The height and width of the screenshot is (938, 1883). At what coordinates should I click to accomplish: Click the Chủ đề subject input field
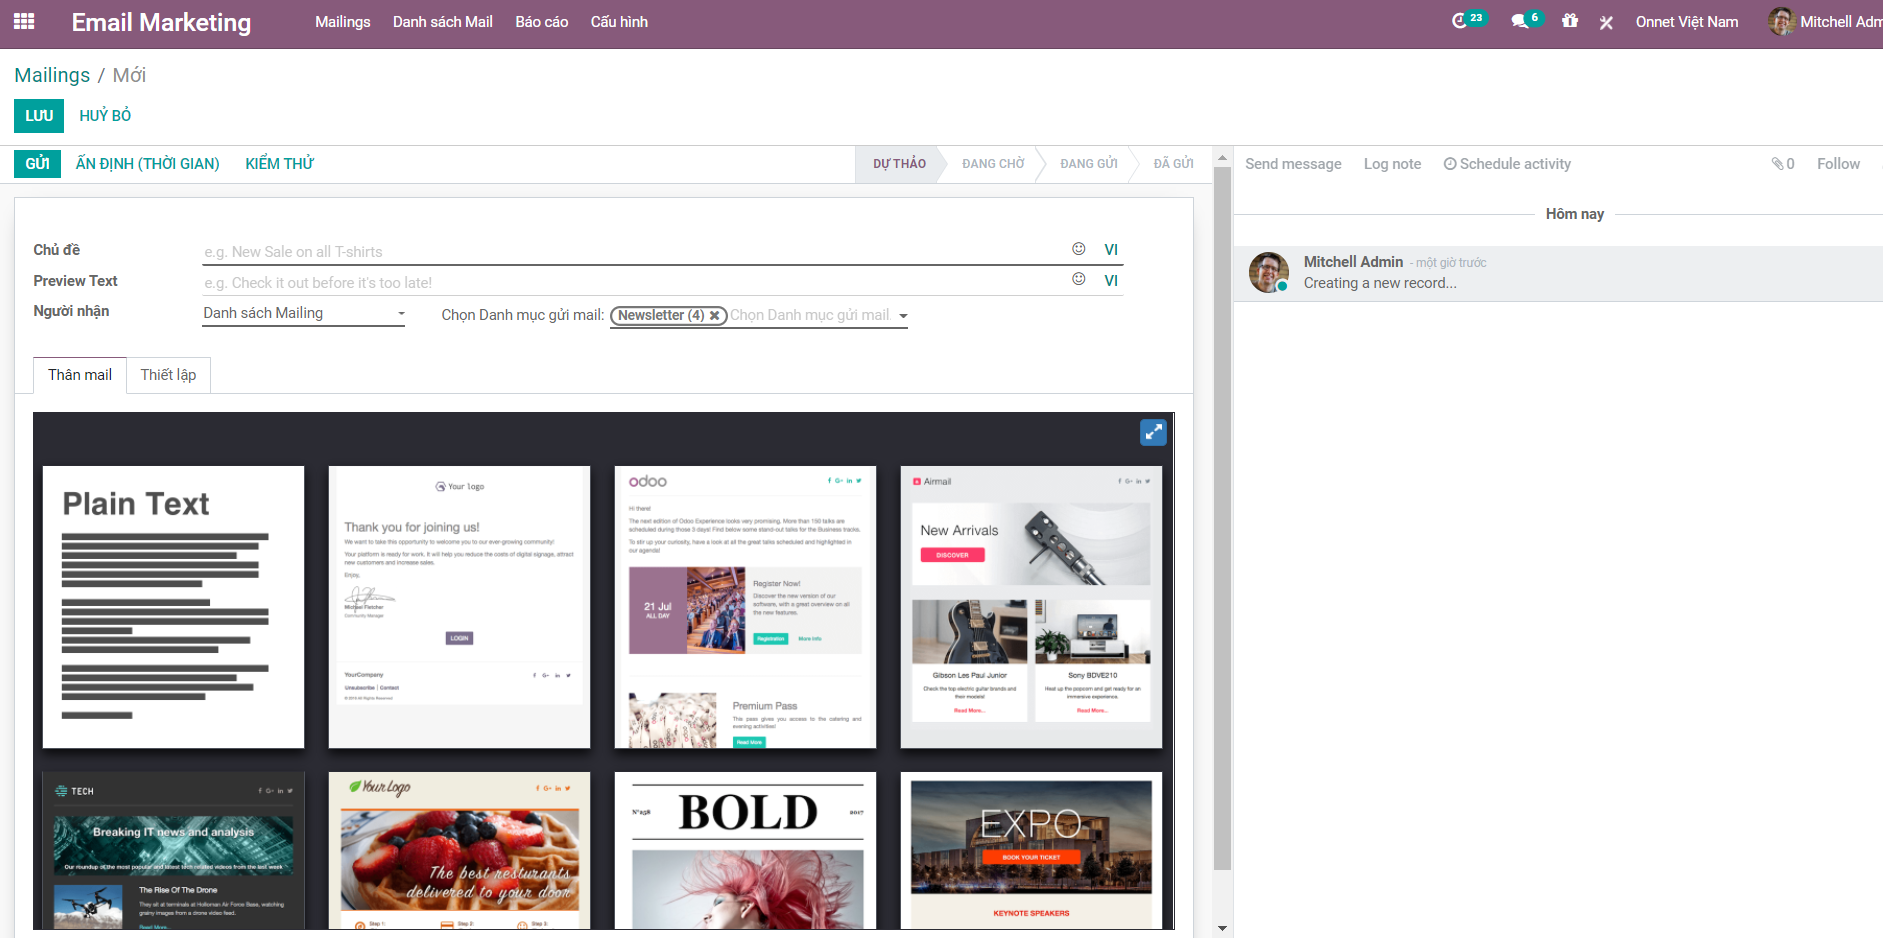pyautogui.click(x=630, y=252)
